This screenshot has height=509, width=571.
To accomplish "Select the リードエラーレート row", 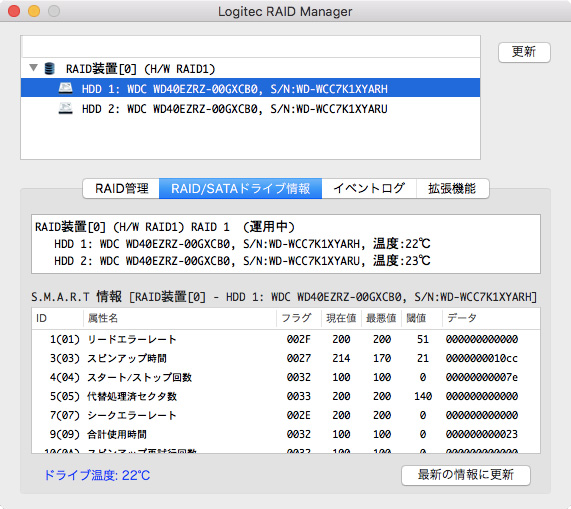I will [x=286, y=339].
